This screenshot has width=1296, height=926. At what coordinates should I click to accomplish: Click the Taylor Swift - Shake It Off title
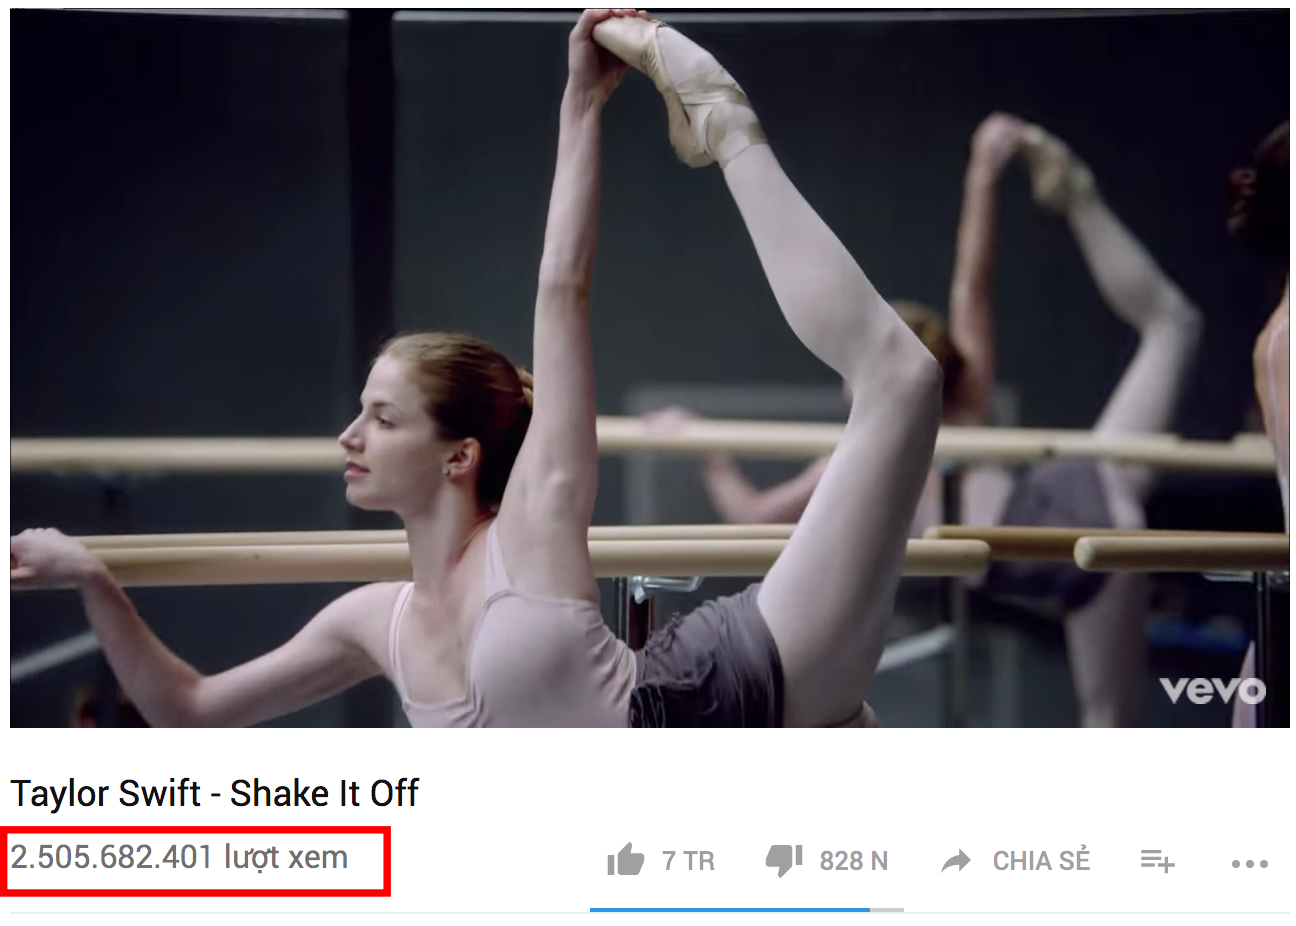[214, 793]
